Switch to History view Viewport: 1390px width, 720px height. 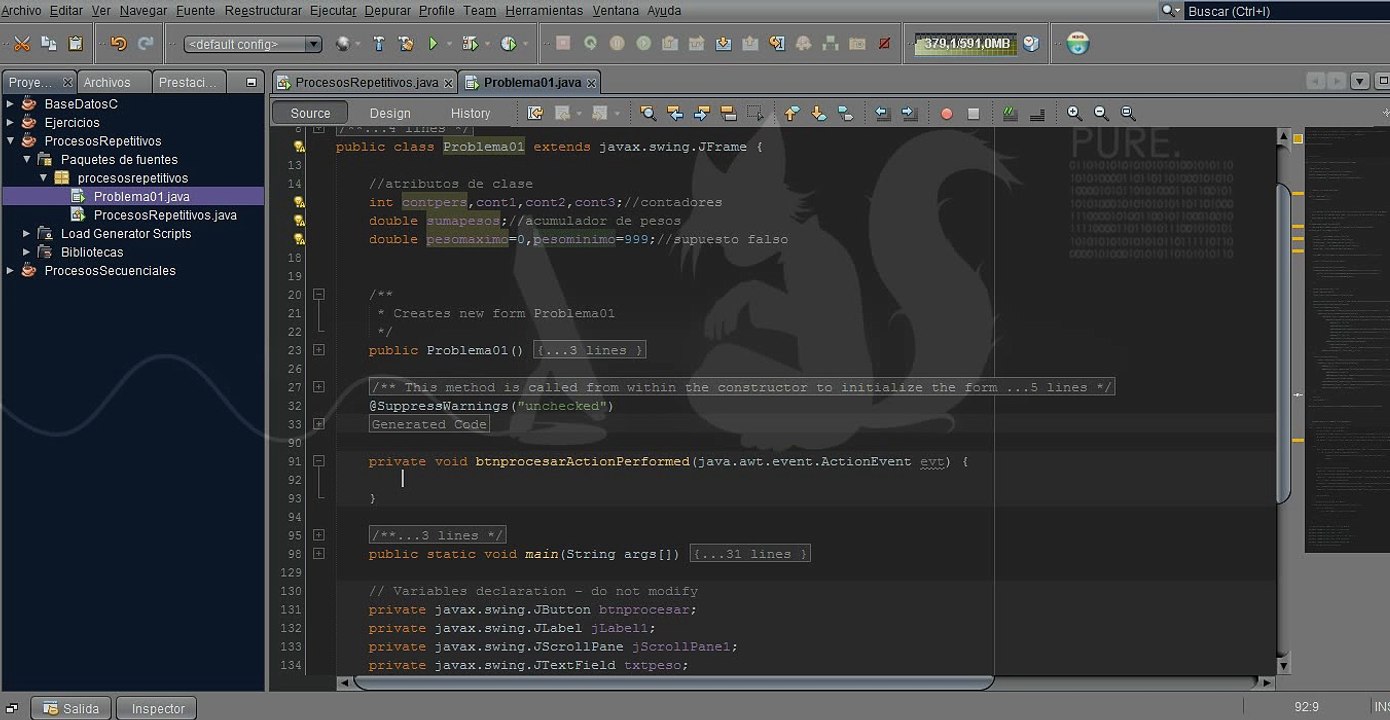(471, 113)
